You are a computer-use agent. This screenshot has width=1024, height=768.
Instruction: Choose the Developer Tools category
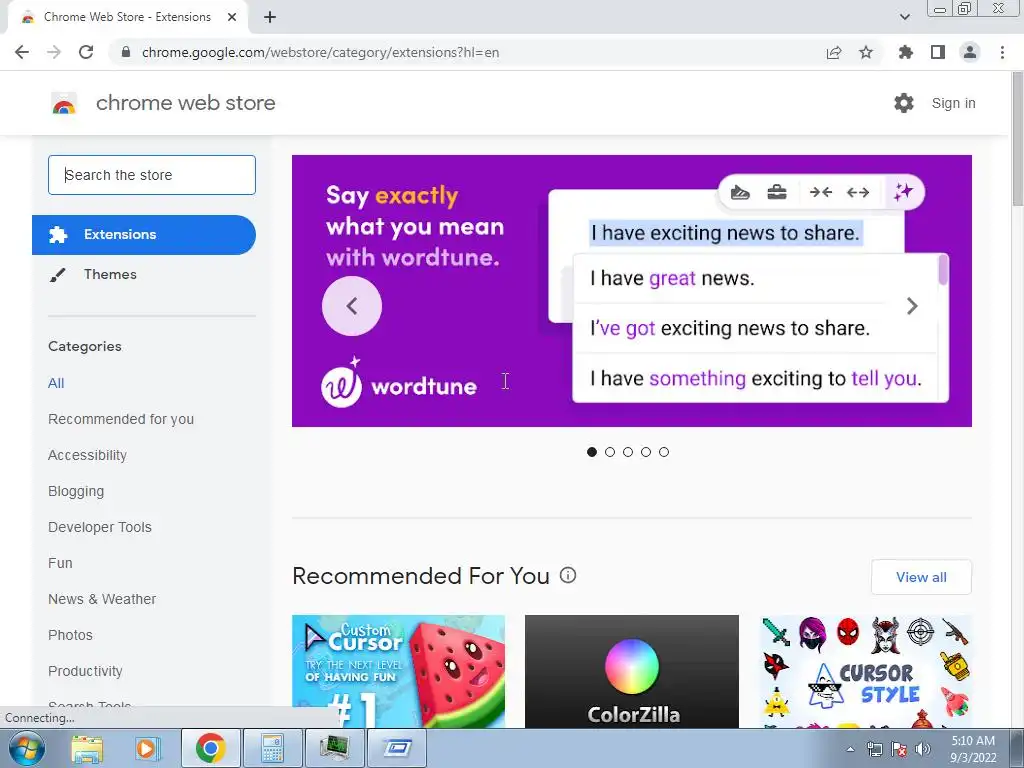[100, 527]
